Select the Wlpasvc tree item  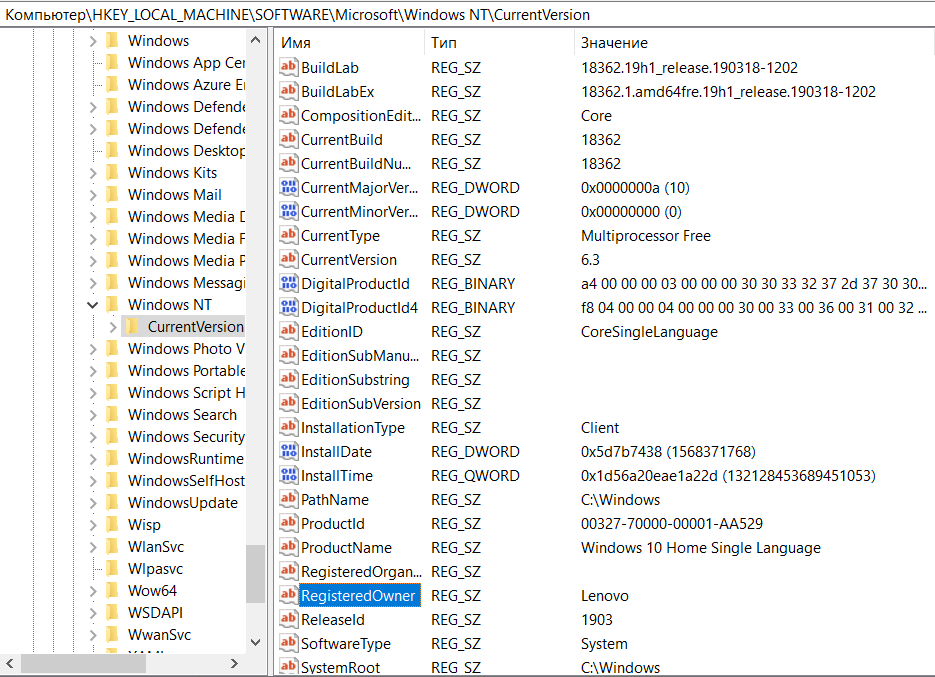tap(155, 568)
